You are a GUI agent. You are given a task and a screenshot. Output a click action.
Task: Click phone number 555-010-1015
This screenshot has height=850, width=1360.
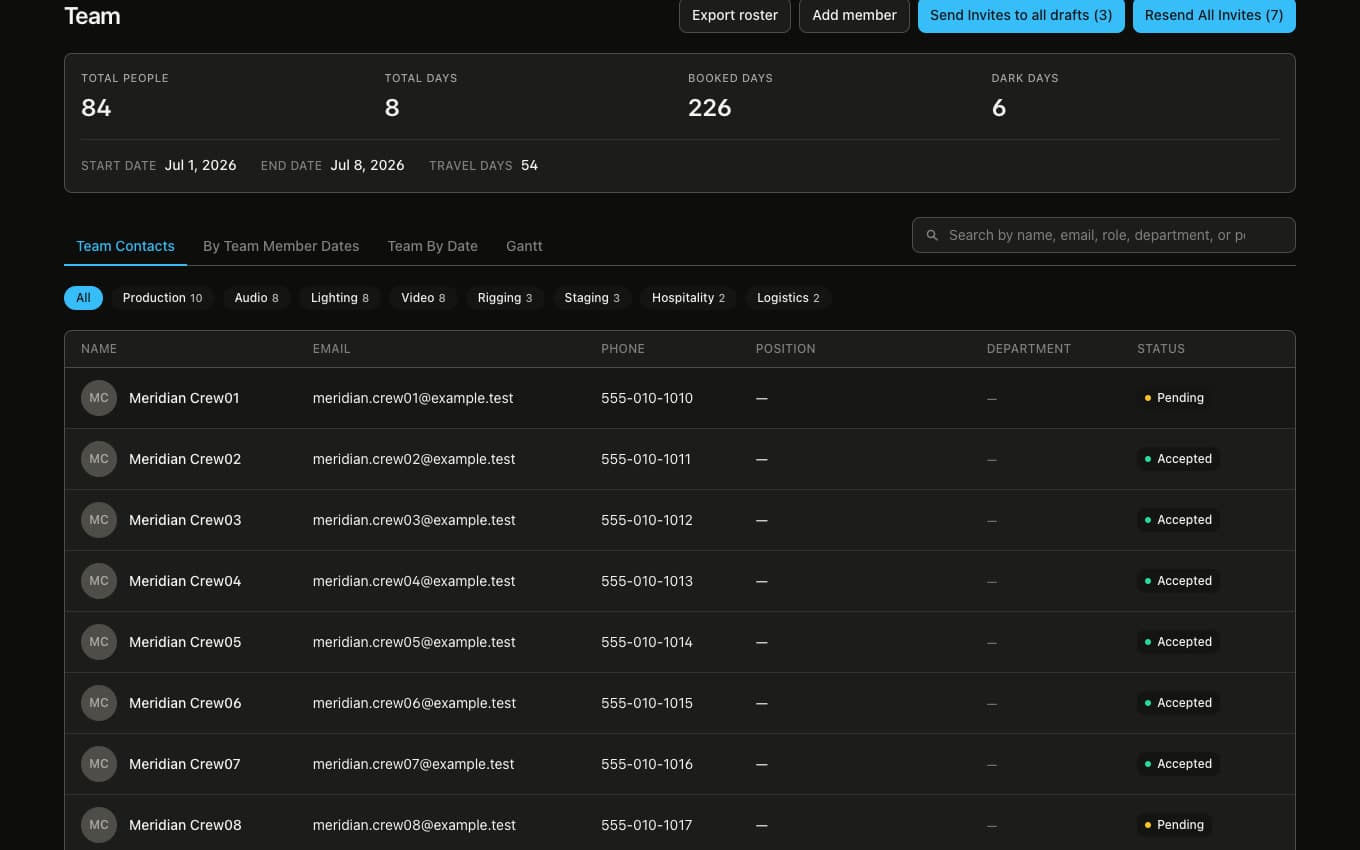pyautogui.click(x=647, y=703)
